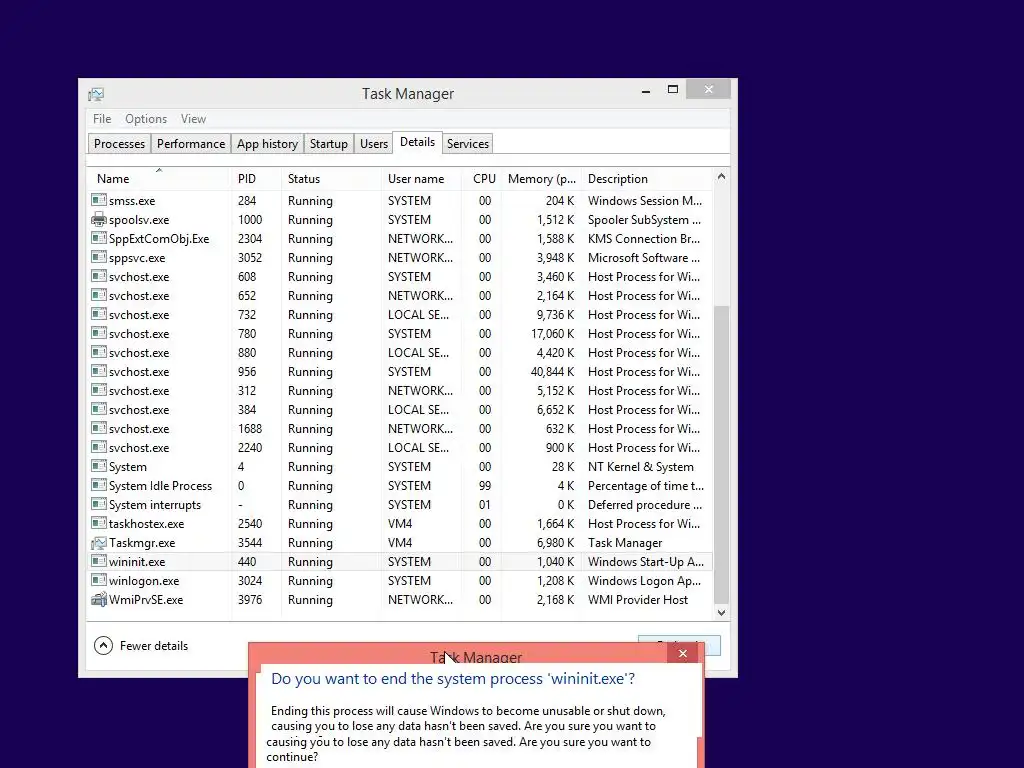Click icon of svchost.exe PID 956
Image resolution: width=1024 pixels, height=768 pixels.
pos(99,371)
